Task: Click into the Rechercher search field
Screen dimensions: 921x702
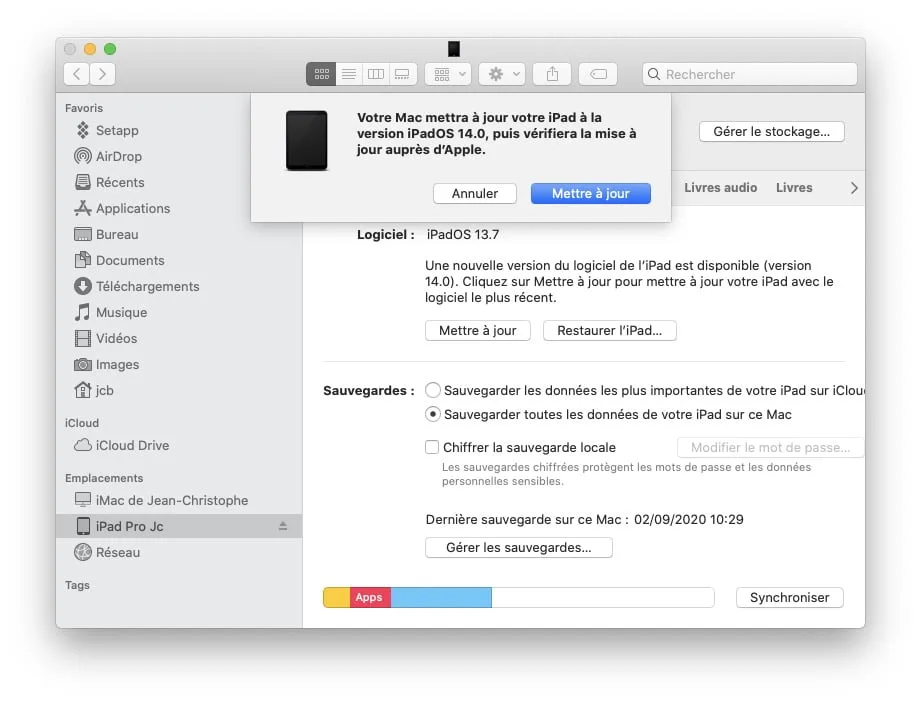Action: [750, 74]
